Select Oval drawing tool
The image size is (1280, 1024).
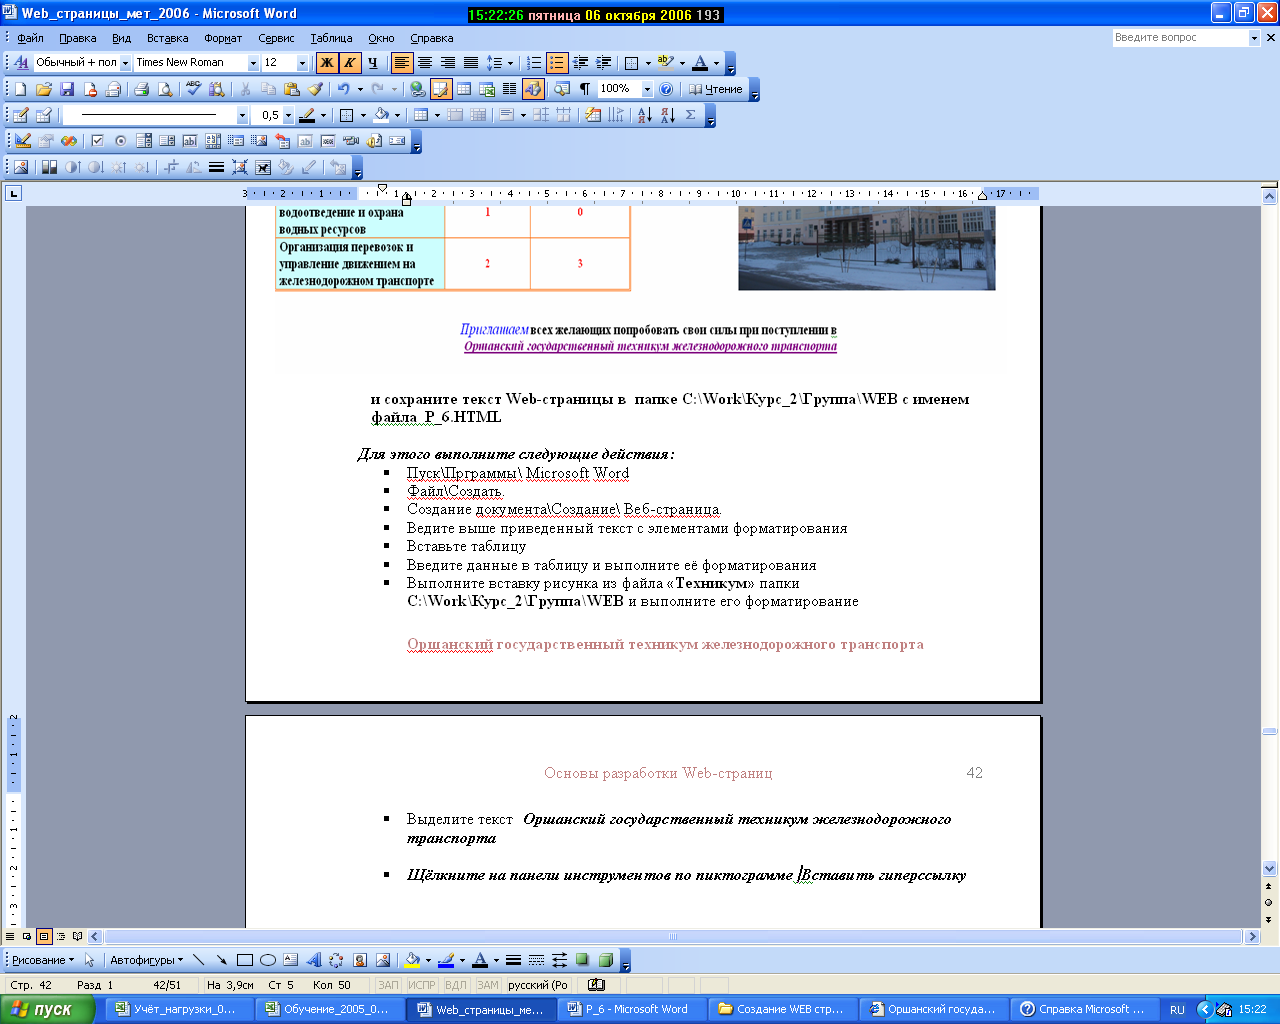[x=268, y=960]
